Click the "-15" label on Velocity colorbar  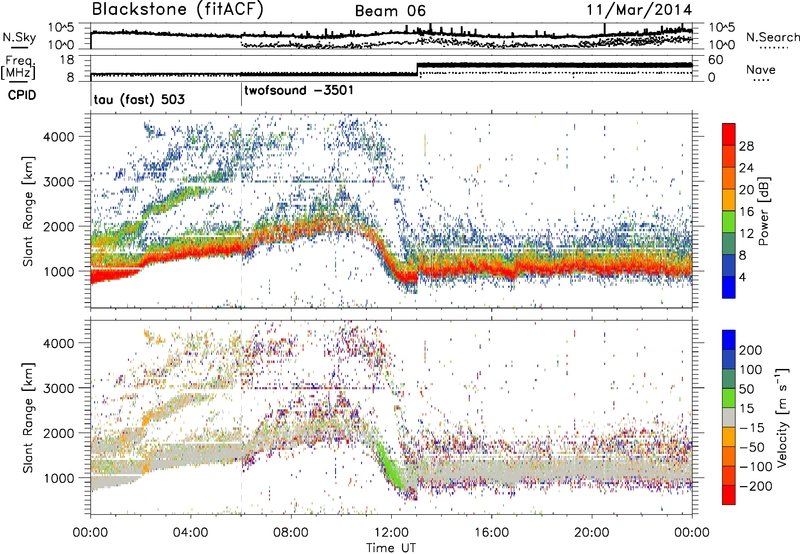point(751,427)
